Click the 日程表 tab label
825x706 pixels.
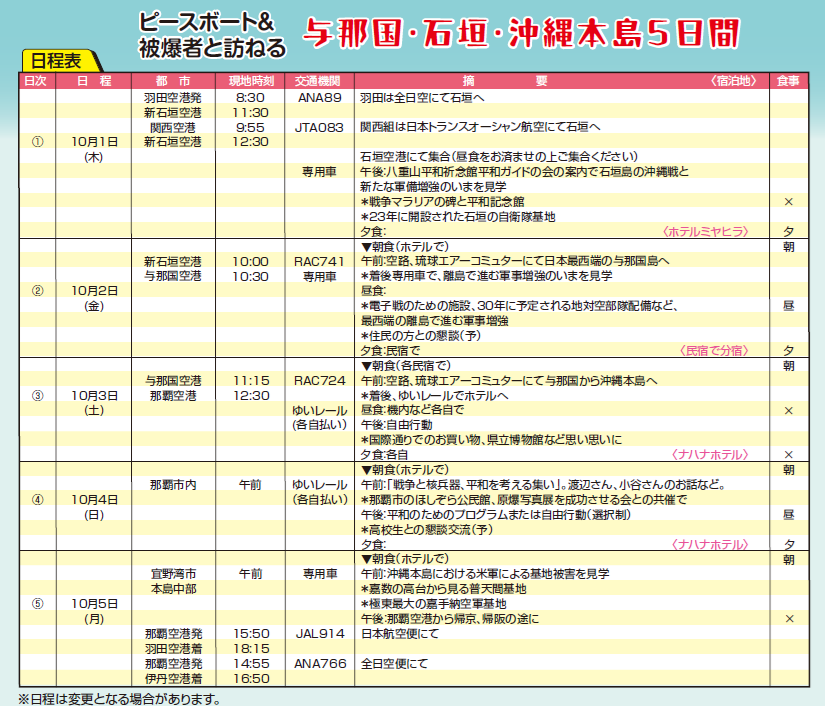click(59, 62)
